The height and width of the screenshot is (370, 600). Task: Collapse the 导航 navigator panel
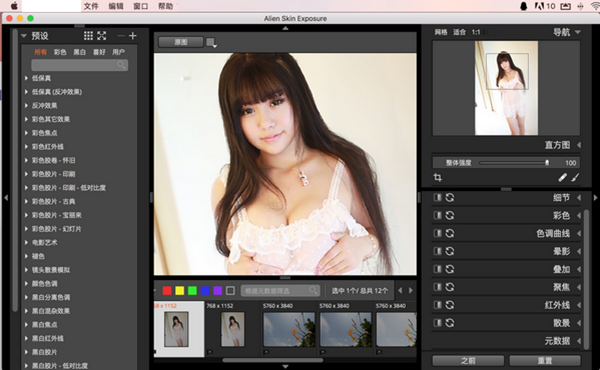click(578, 32)
